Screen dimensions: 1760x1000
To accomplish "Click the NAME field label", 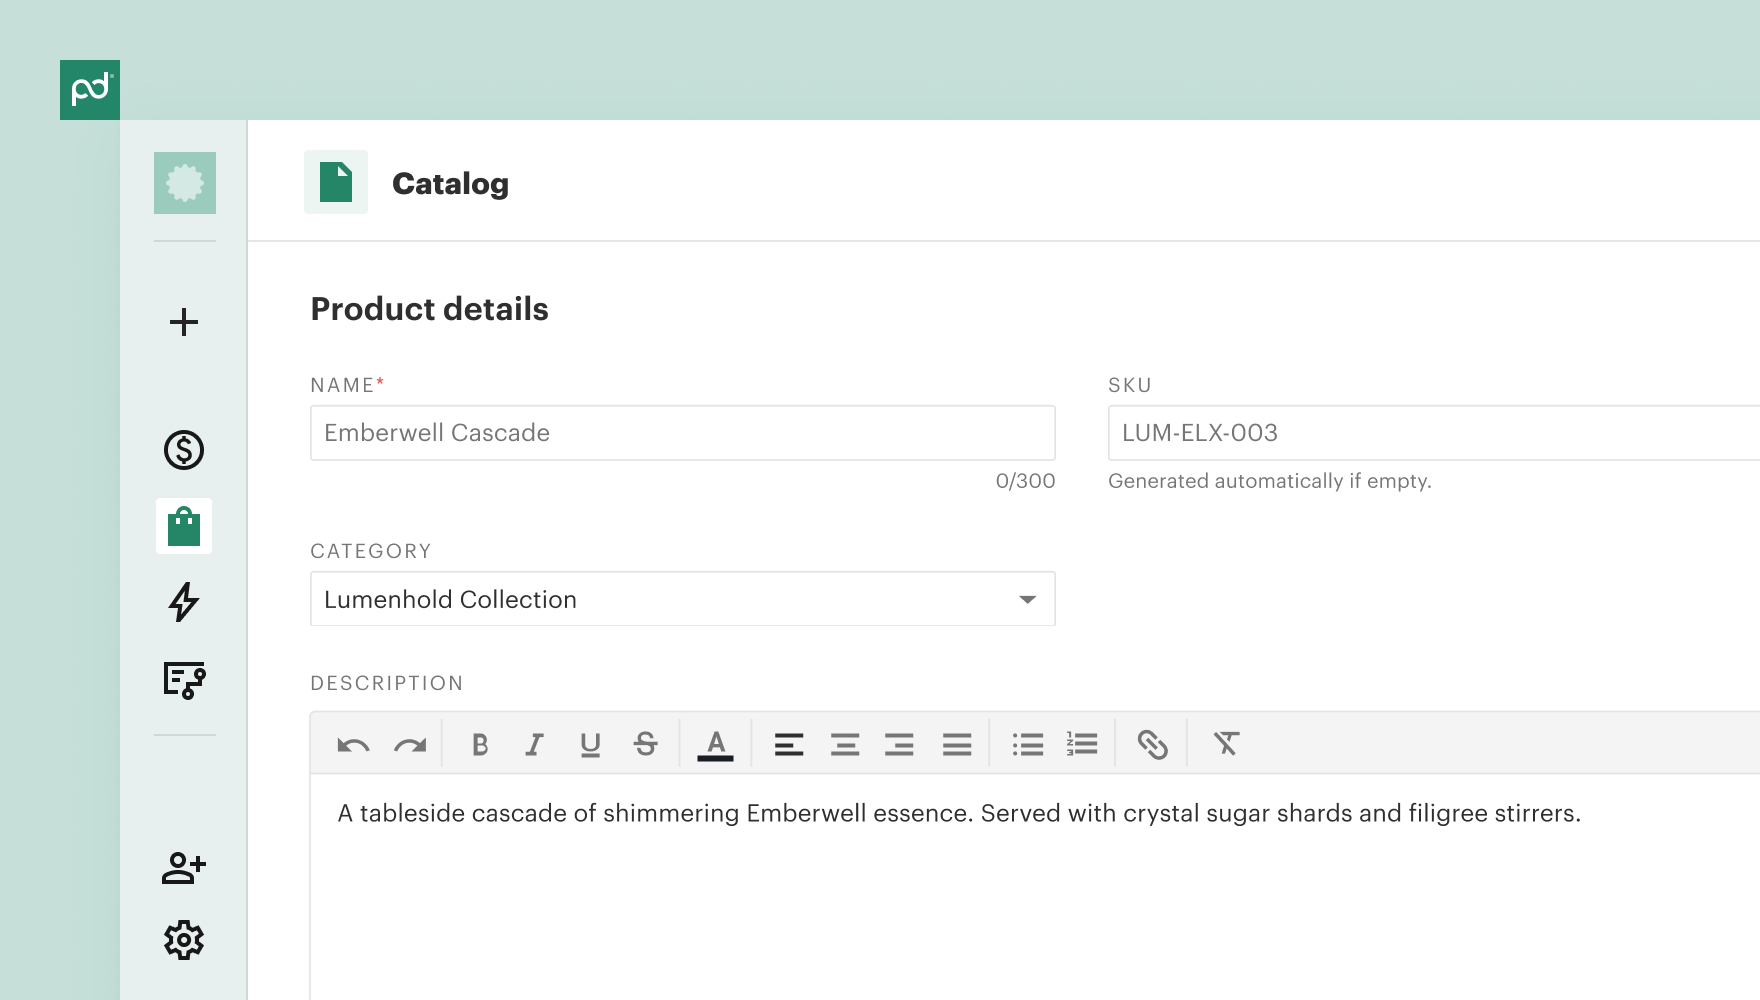I will click(x=347, y=385).
